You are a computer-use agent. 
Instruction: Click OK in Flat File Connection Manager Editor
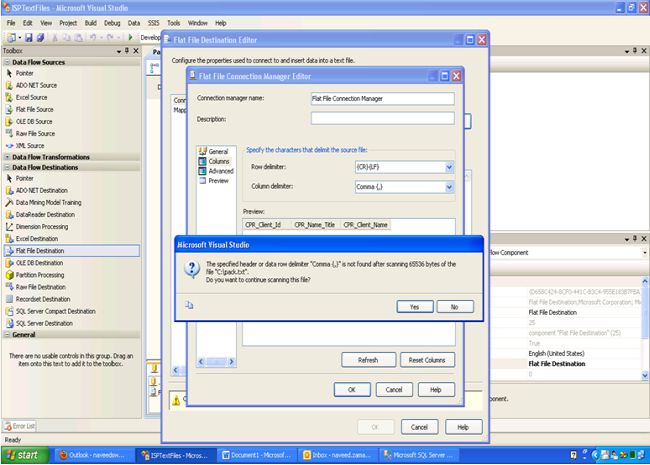click(x=352, y=390)
